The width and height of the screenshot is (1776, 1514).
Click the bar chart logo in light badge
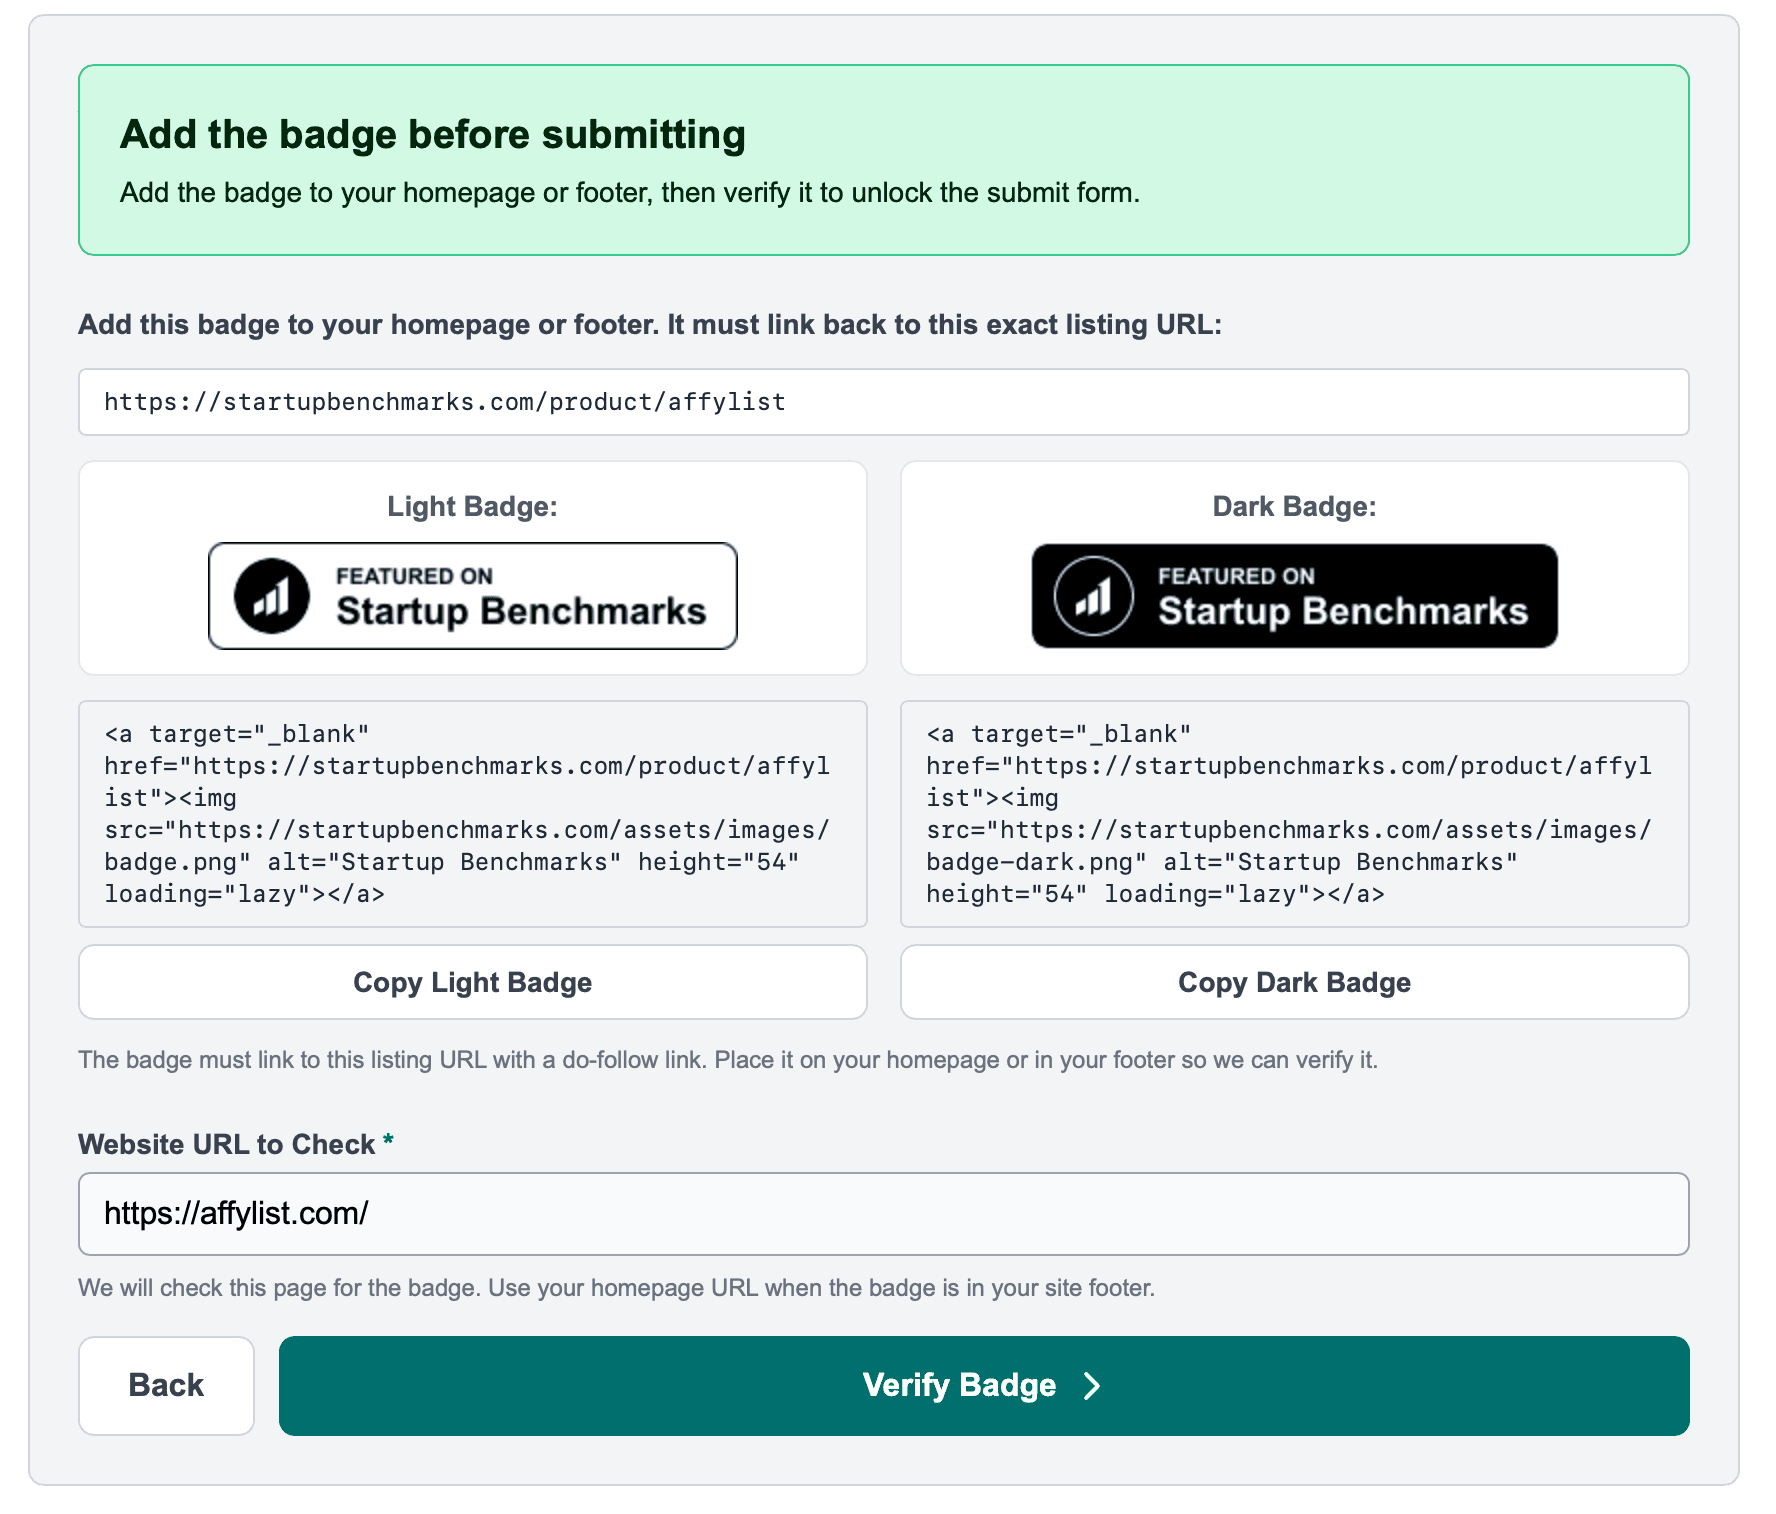click(x=272, y=596)
